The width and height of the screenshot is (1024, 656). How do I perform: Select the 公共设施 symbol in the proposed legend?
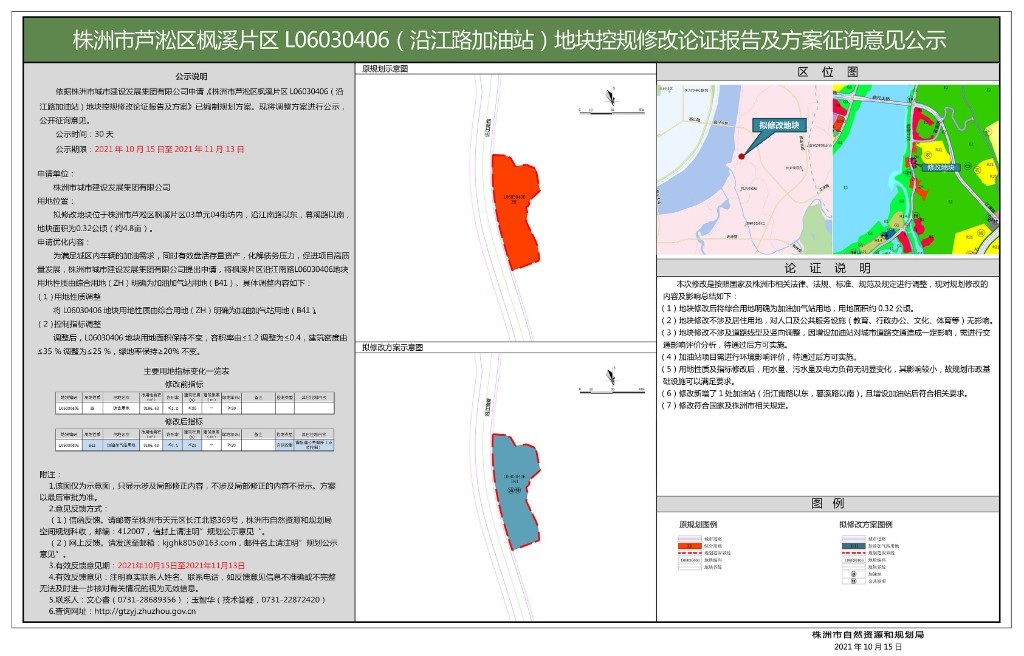point(853,582)
